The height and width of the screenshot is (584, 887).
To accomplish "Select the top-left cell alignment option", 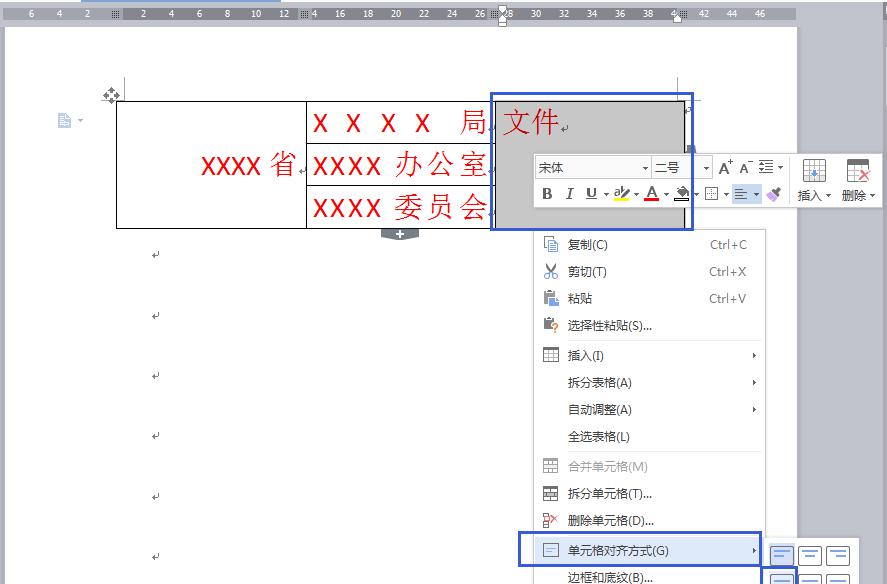I will (782, 555).
